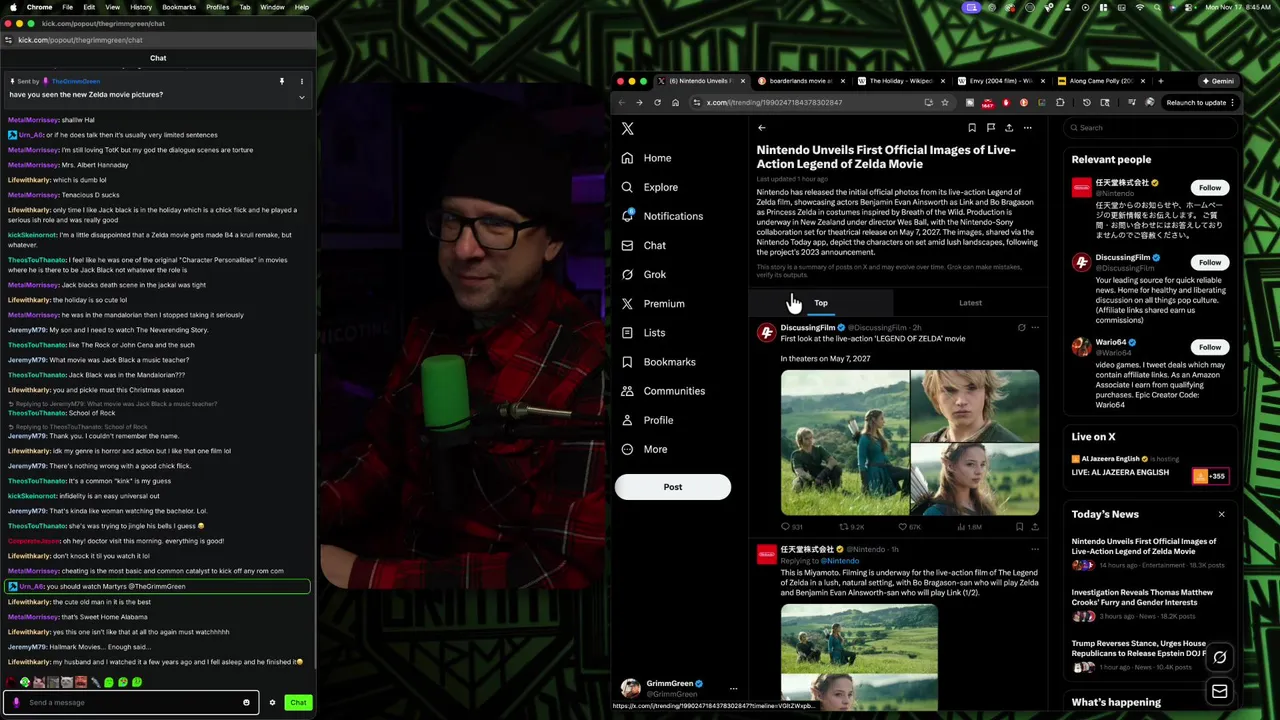1280x720 pixels.
Task: Open the story's three-dot options menu
Action: click(x=1027, y=128)
